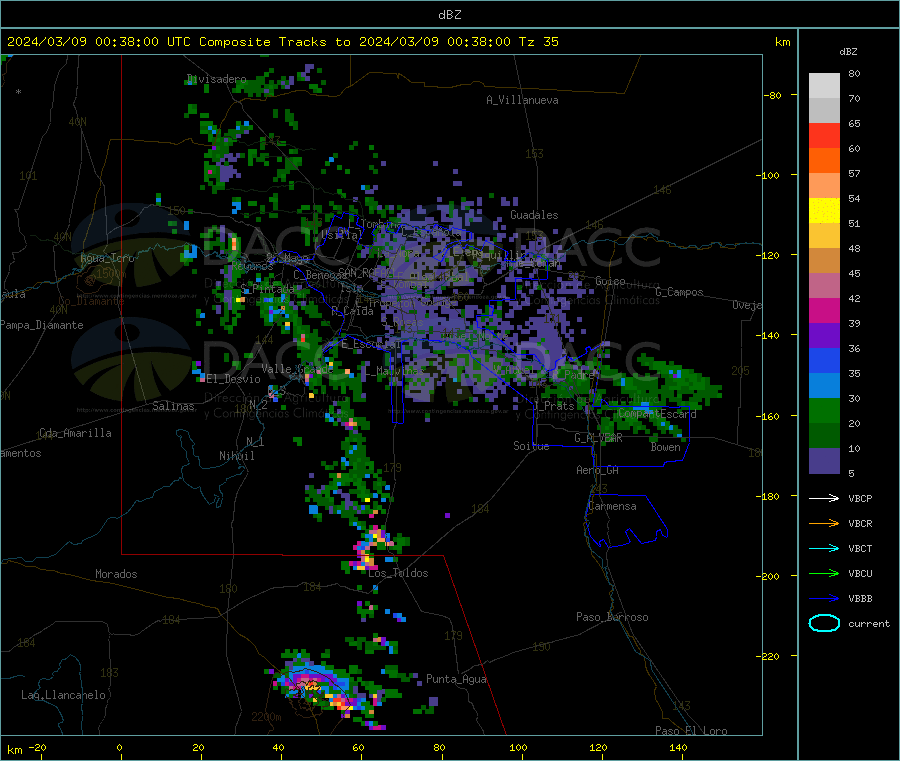Click the blue 35 dBZ color swatch
Screen dimensions: 900x761
tap(824, 360)
